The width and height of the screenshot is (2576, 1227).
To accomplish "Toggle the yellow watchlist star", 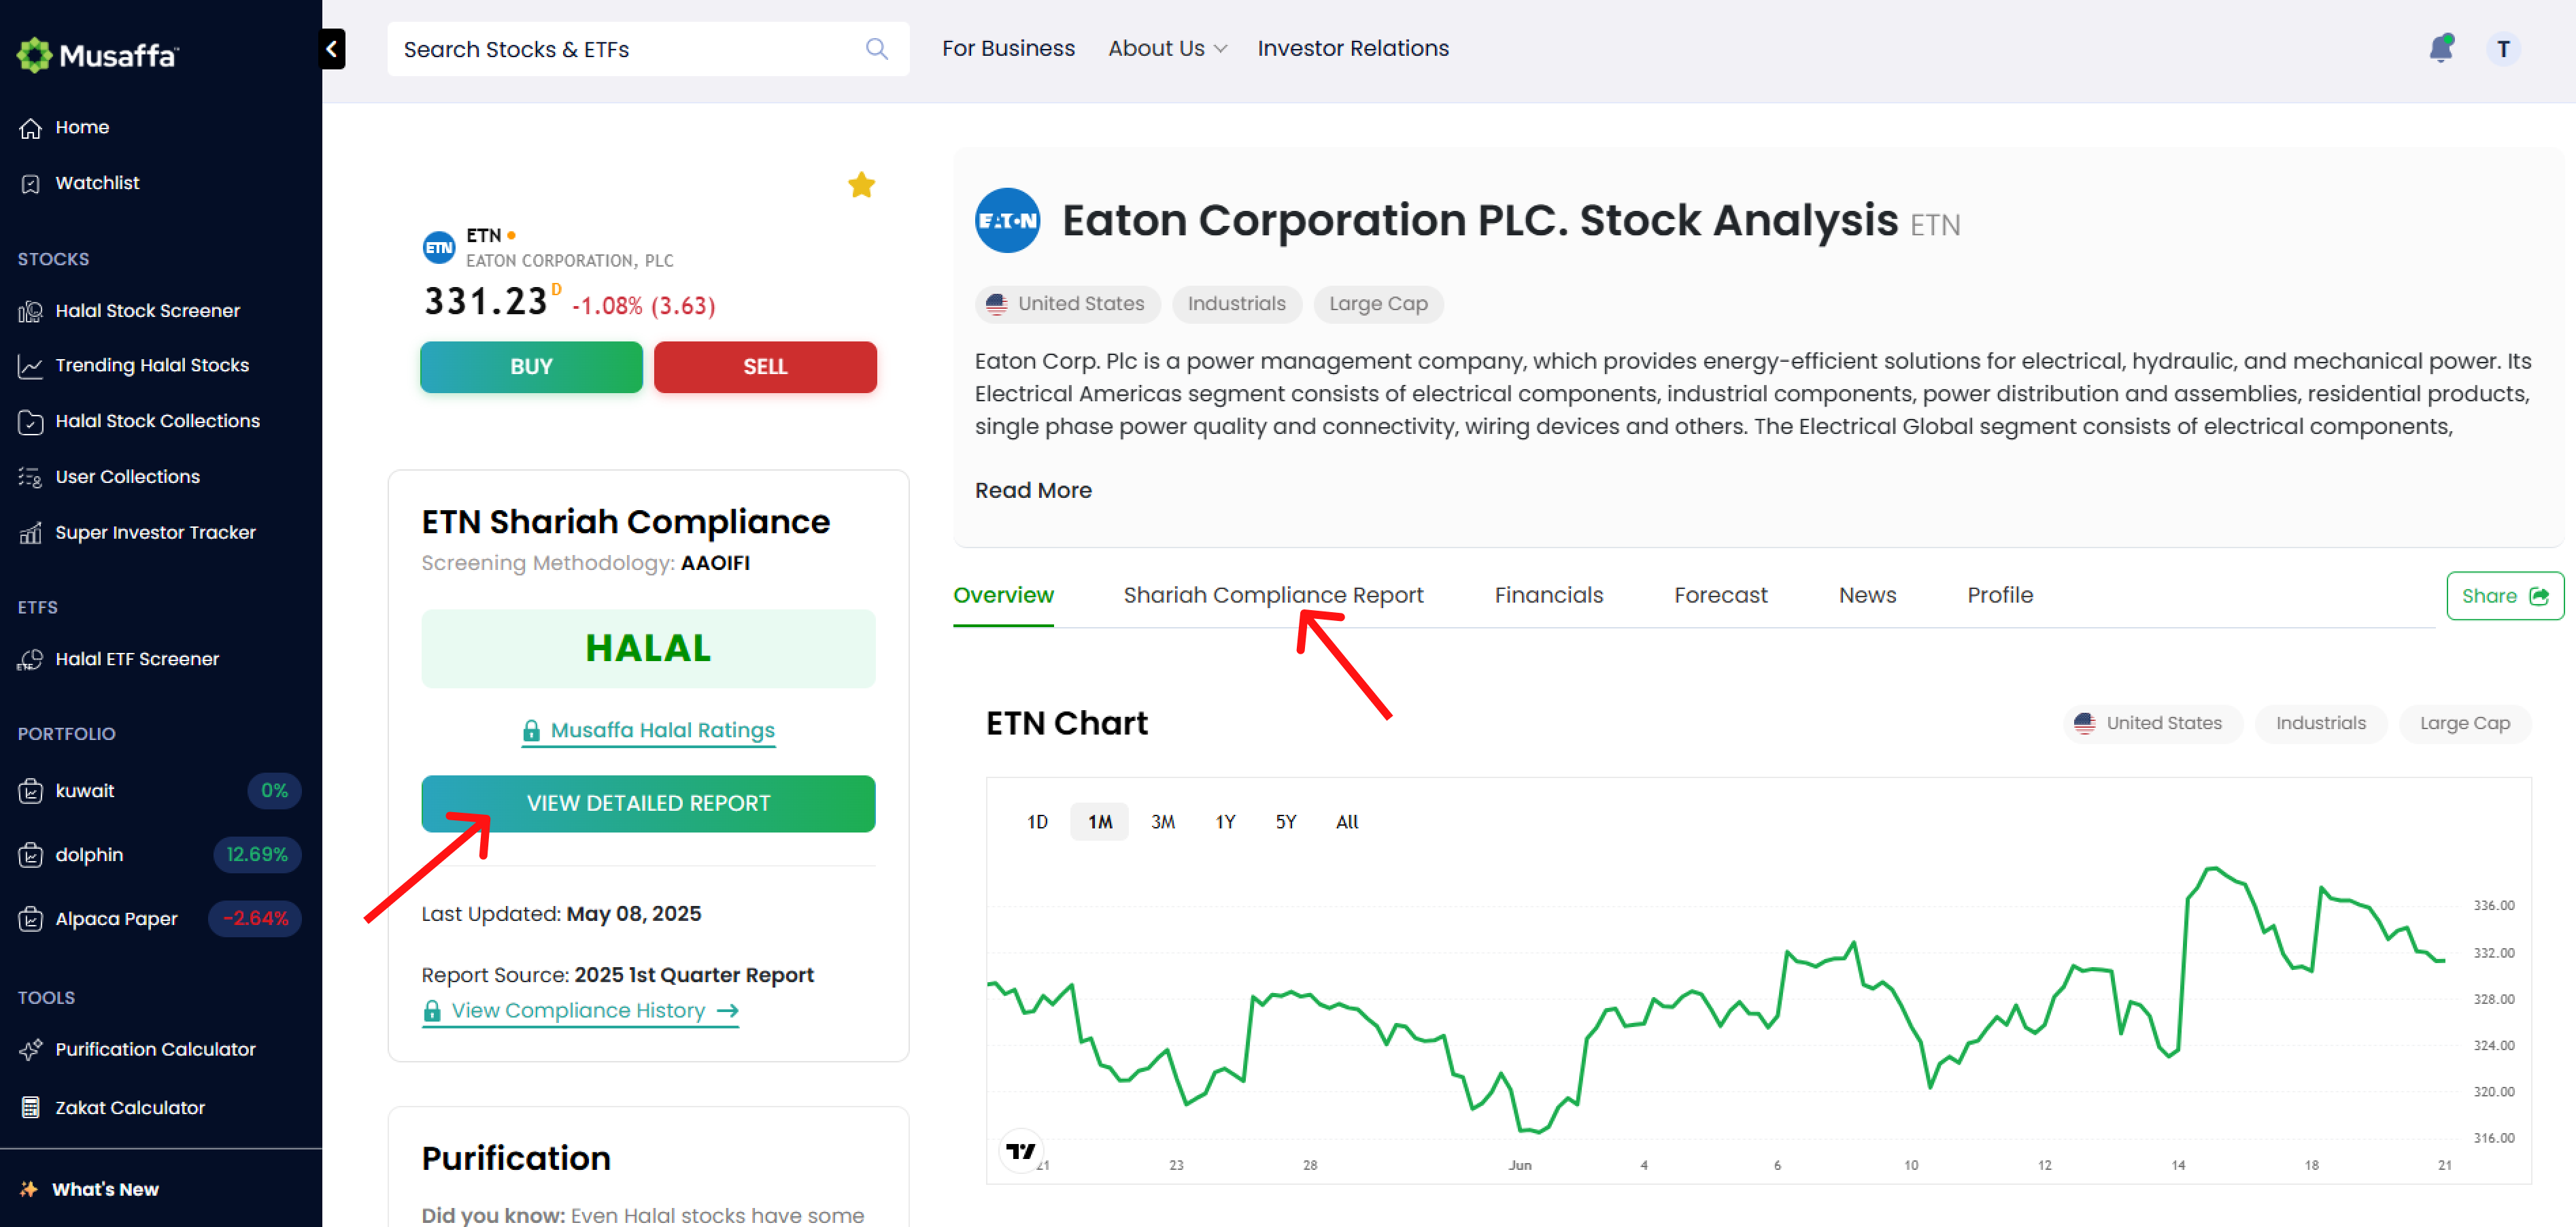I will (861, 185).
